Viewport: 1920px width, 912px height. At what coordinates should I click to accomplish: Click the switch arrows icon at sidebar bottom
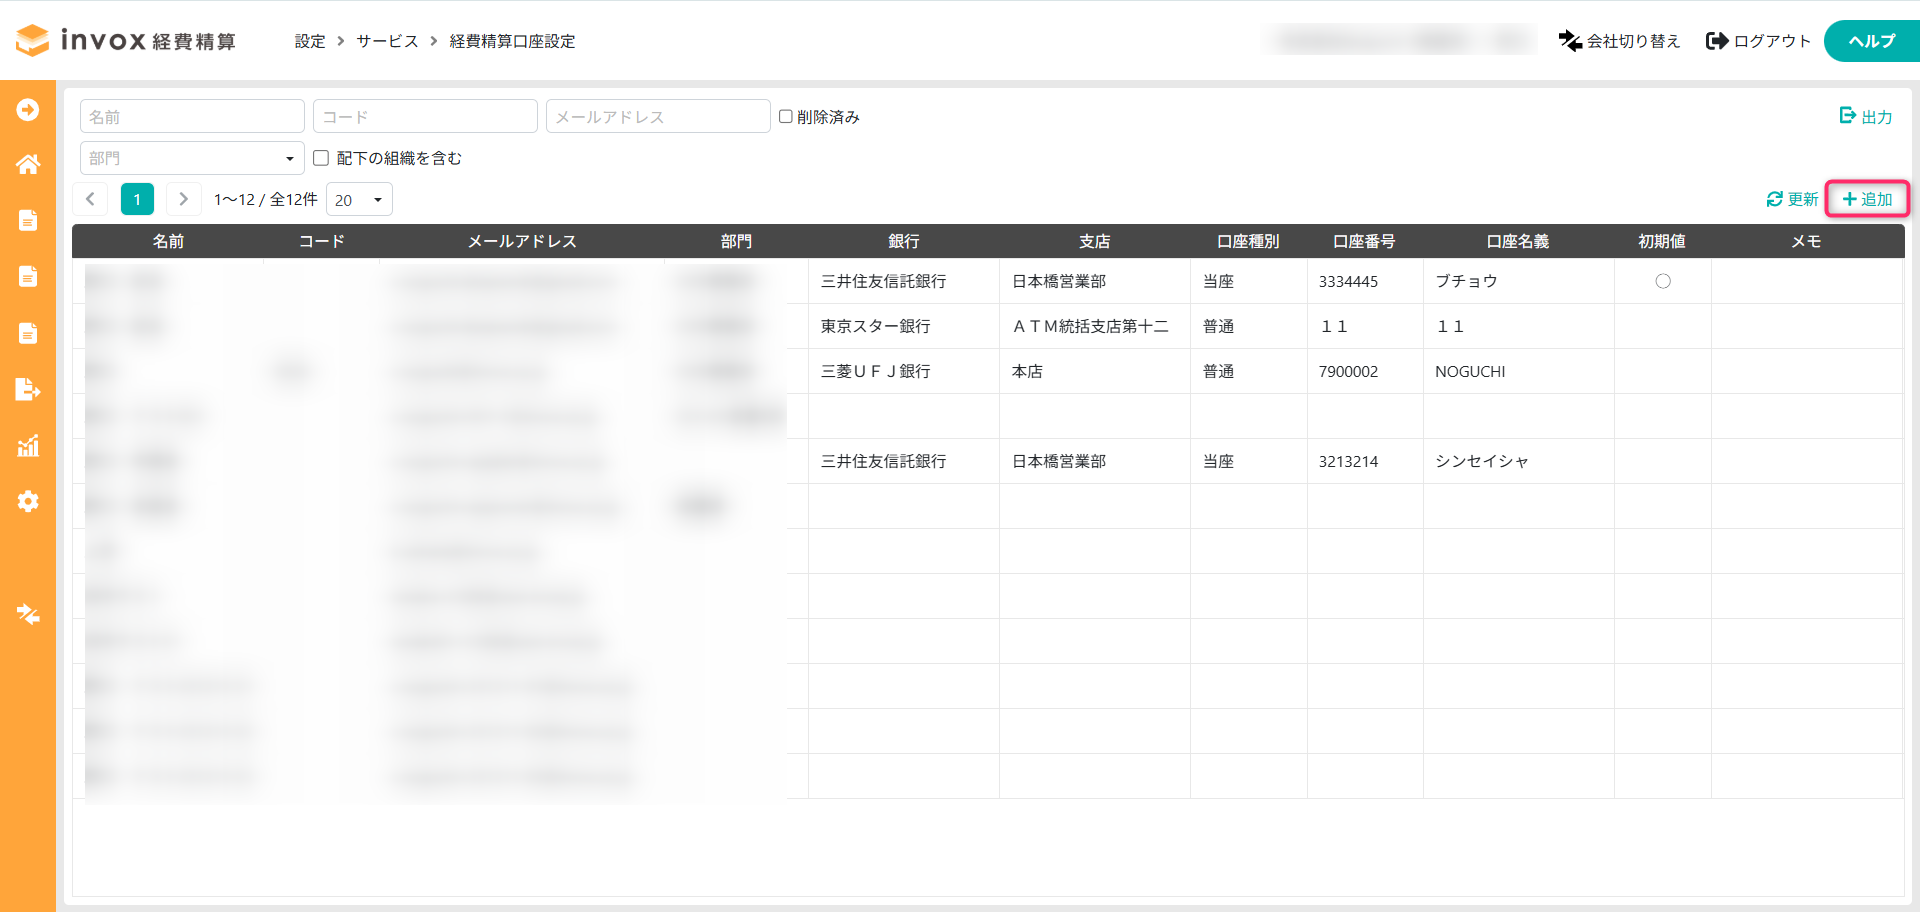[28, 614]
